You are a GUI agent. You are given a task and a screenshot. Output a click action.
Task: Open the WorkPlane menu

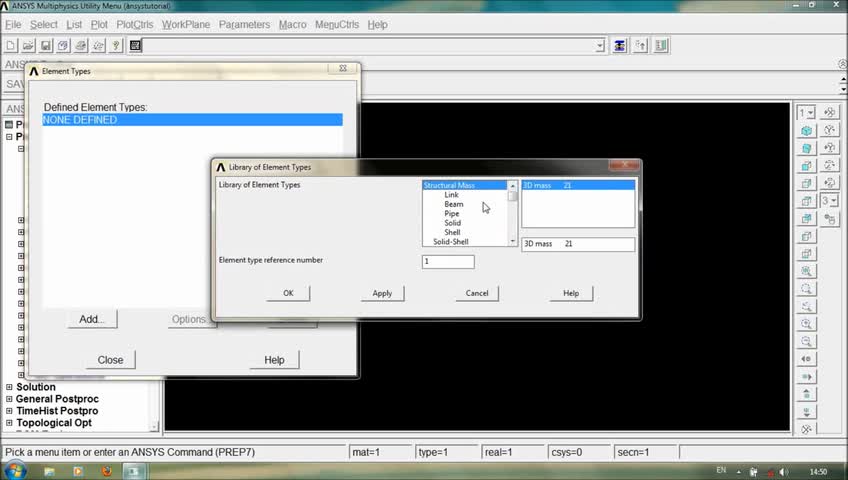click(x=186, y=25)
